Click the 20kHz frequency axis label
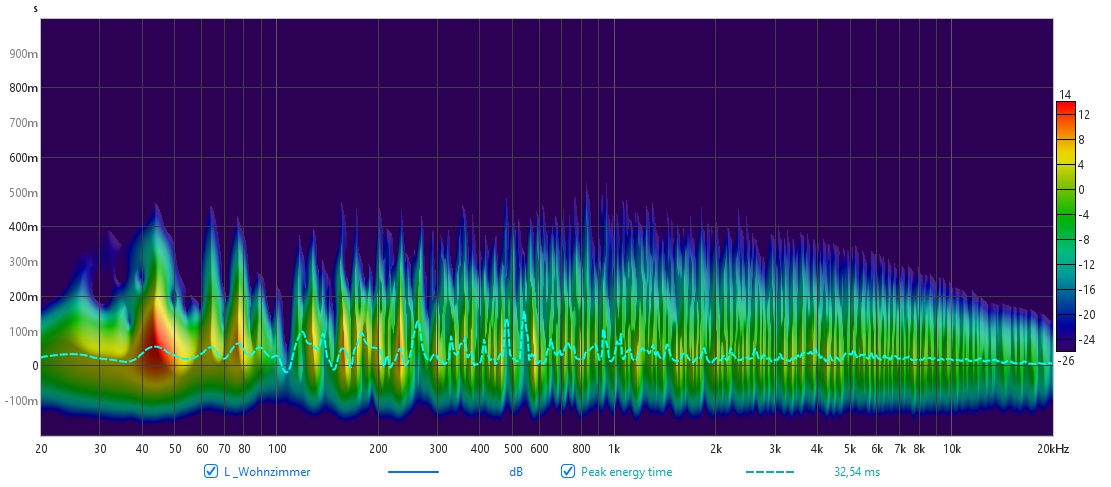 point(1052,449)
